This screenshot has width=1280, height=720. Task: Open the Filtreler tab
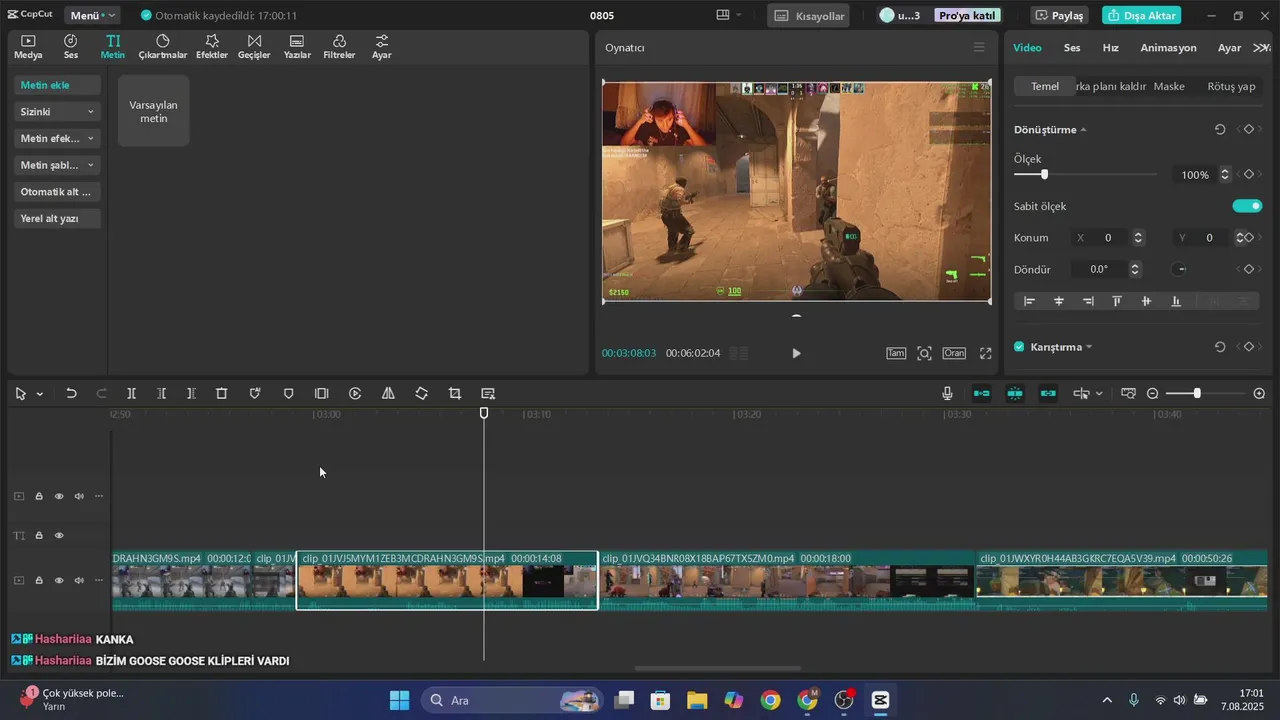[339, 47]
